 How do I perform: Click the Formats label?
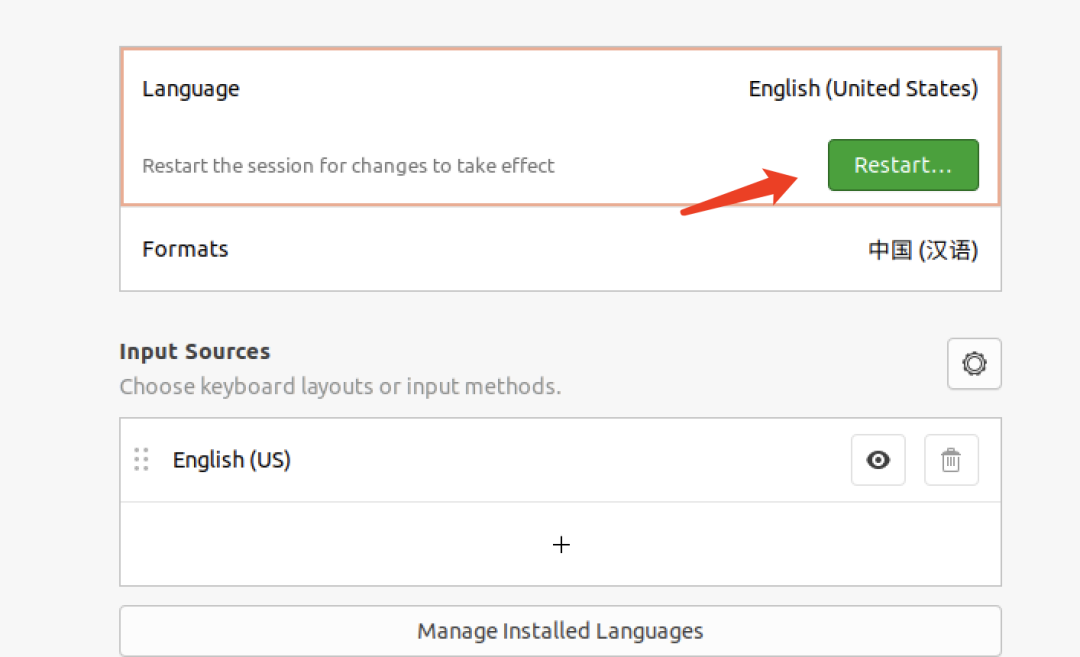(x=185, y=249)
